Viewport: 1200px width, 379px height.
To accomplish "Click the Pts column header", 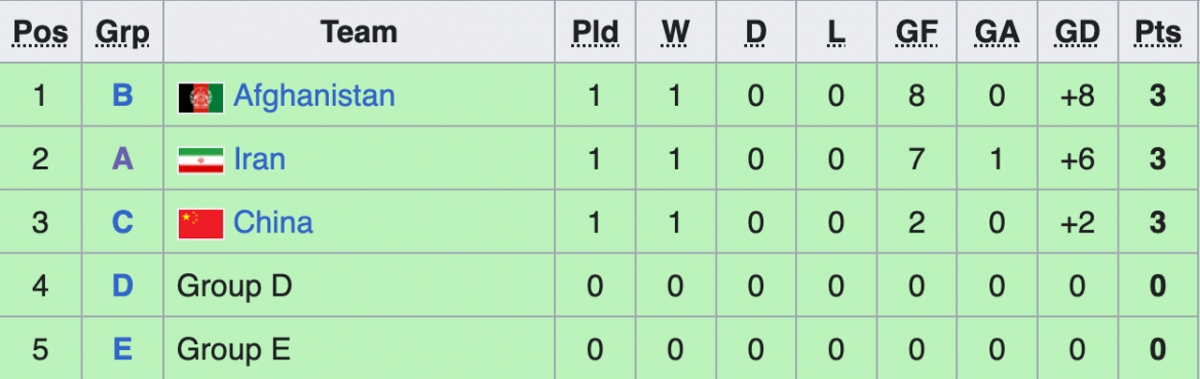I will (x=1158, y=33).
